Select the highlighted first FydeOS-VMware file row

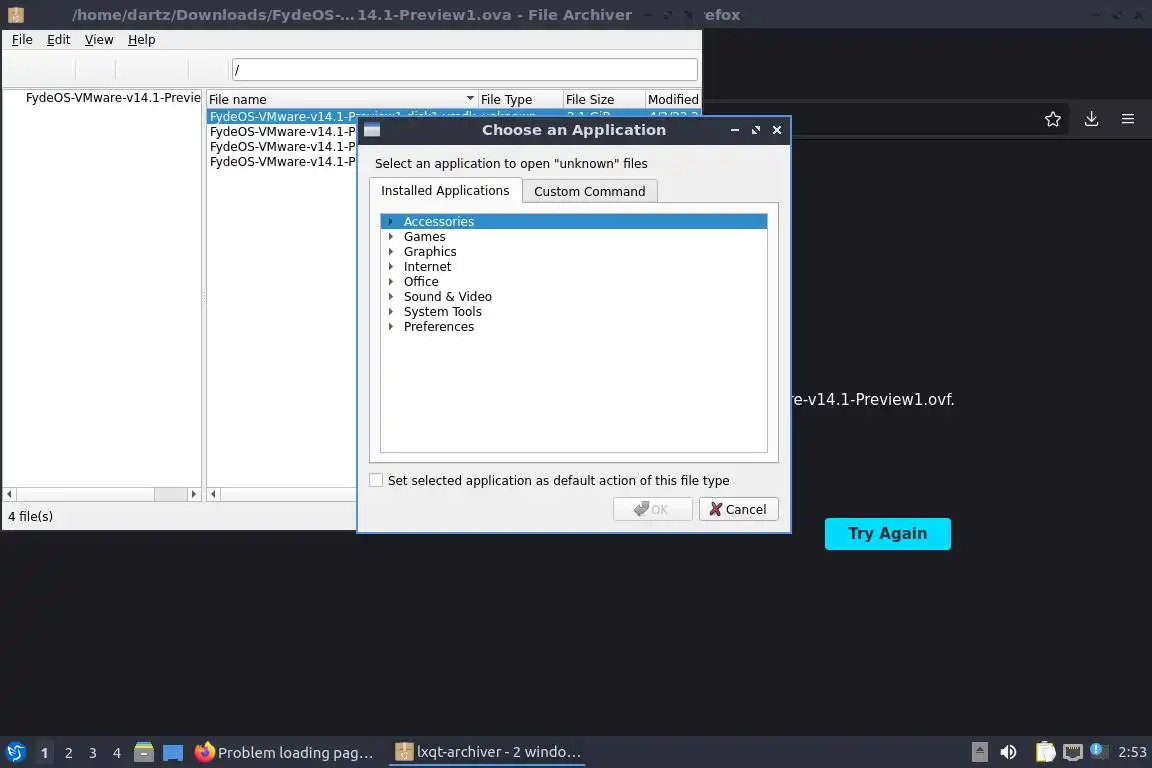click(x=453, y=116)
